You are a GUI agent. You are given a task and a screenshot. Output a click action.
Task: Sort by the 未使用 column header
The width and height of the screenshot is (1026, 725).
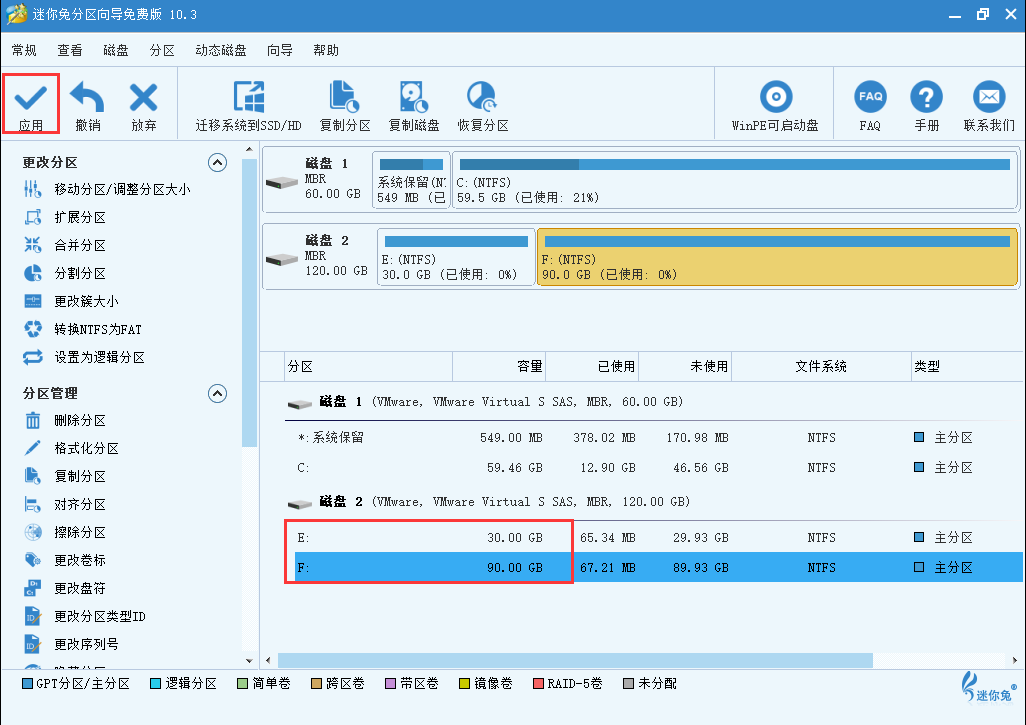point(685,366)
